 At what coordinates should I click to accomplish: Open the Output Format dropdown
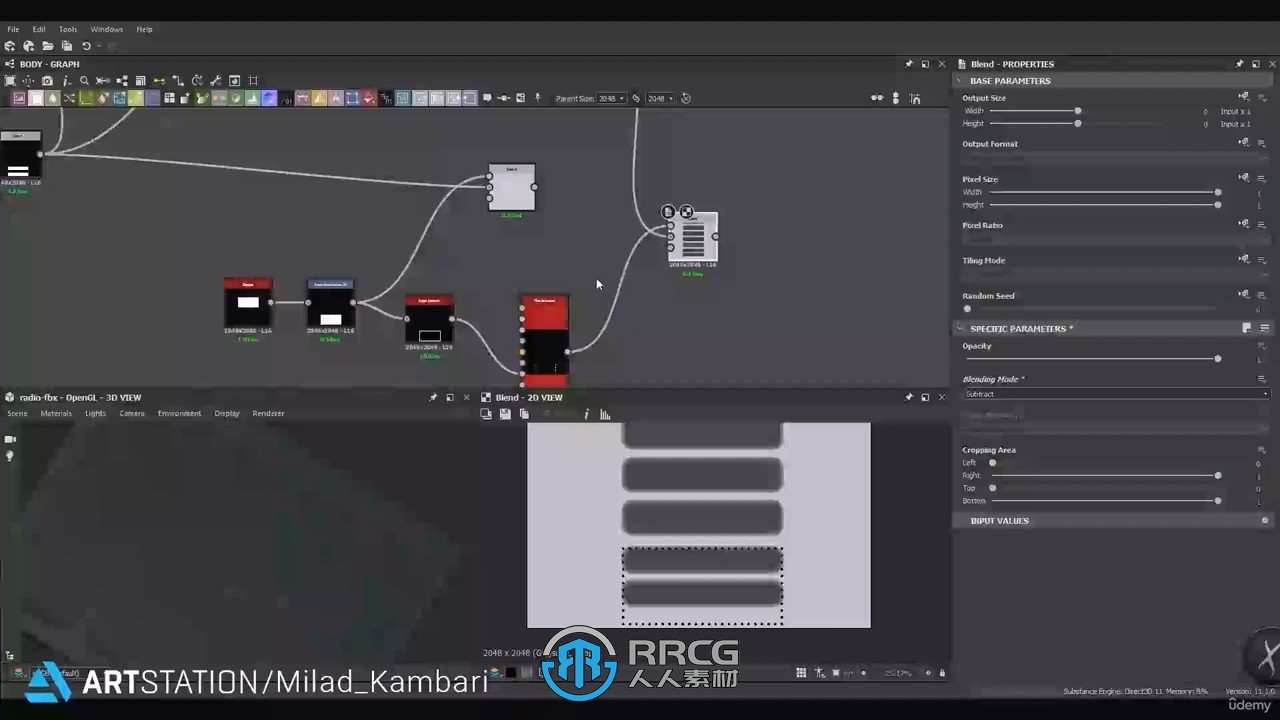pyautogui.click(x=1115, y=158)
